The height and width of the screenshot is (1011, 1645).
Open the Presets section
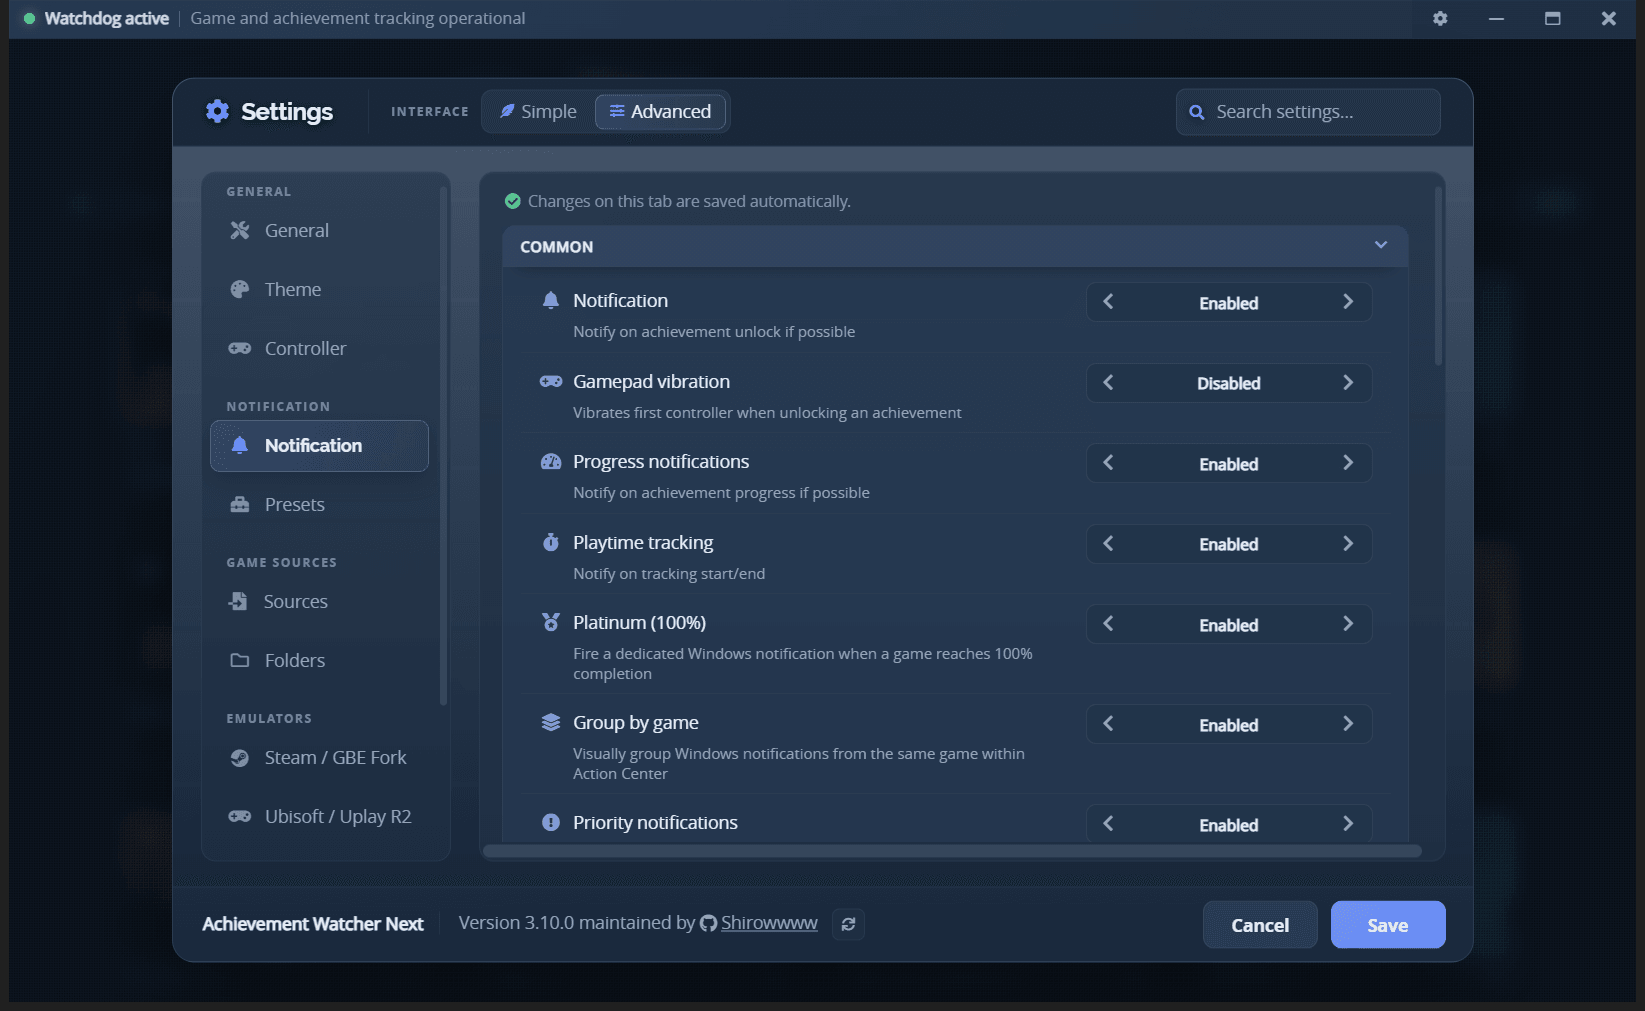(319, 504)
